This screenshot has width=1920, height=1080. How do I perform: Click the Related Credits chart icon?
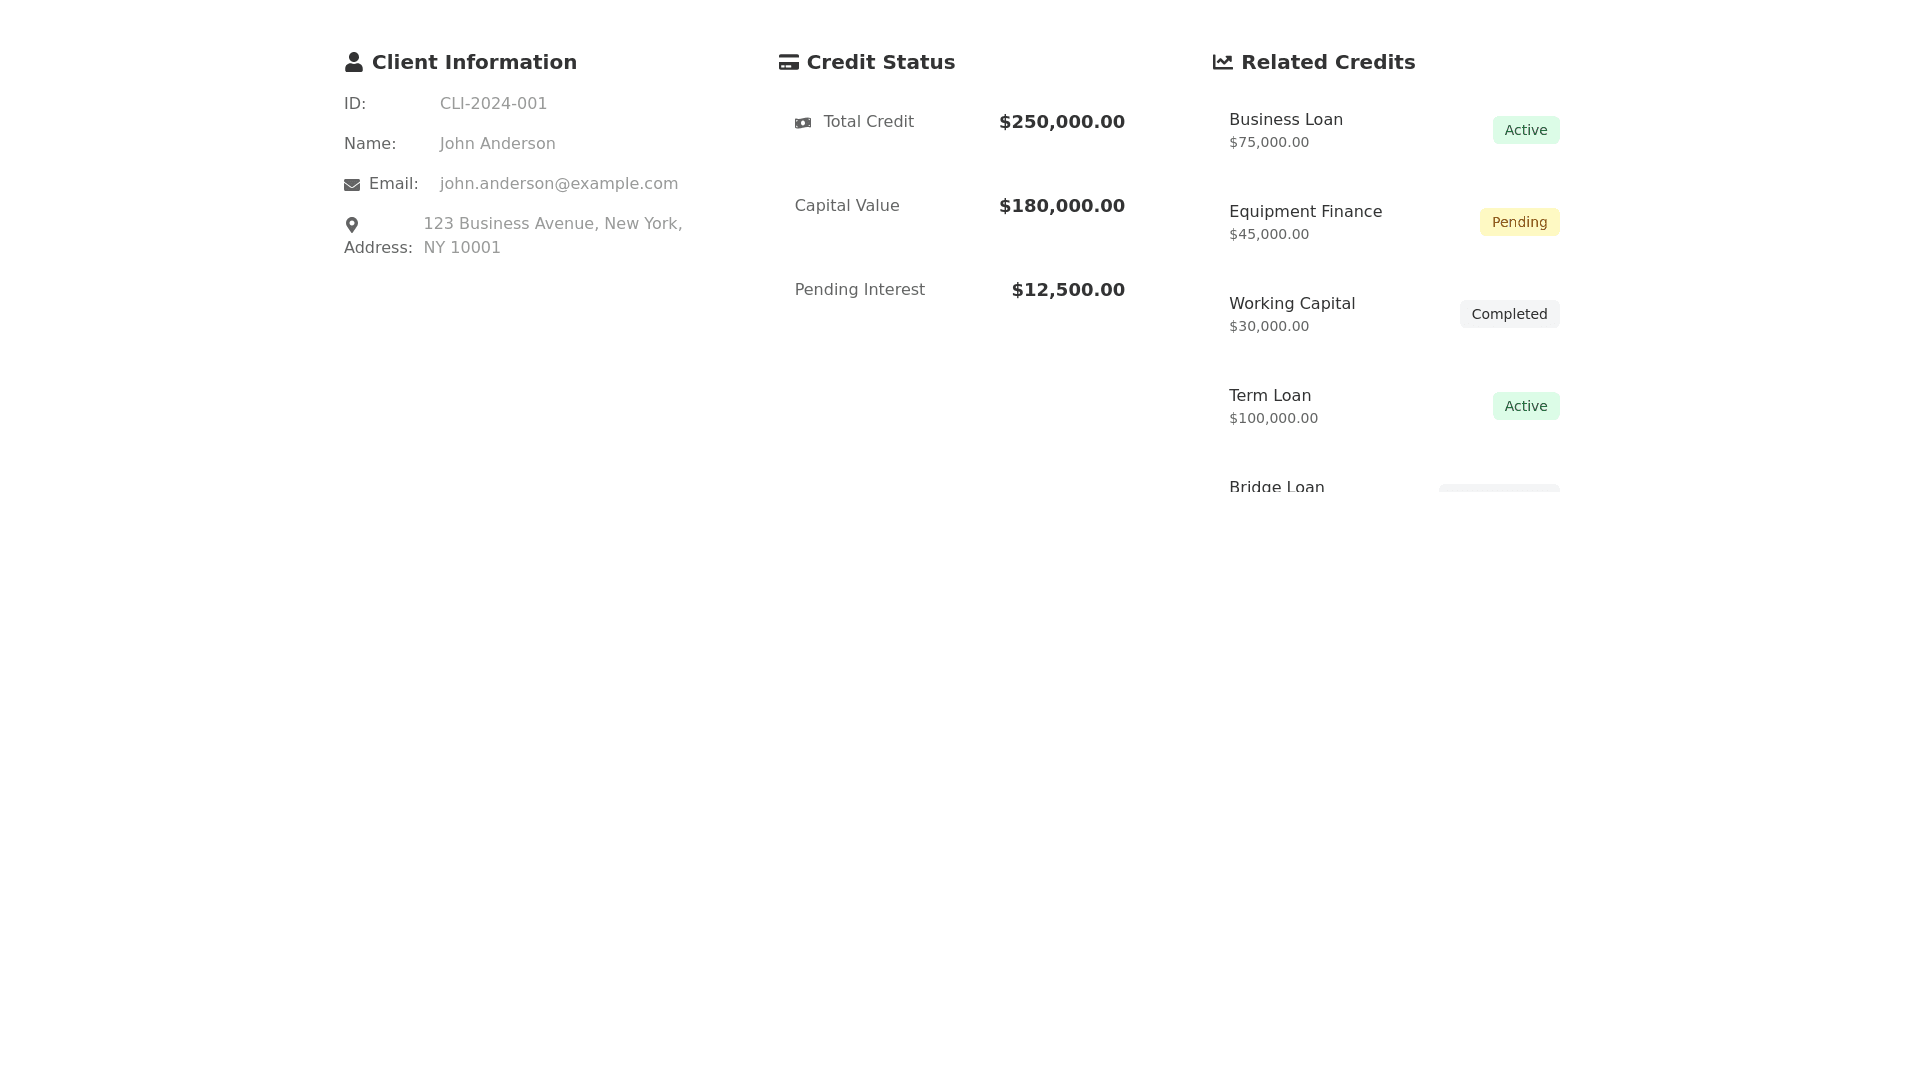[1222, 62]
